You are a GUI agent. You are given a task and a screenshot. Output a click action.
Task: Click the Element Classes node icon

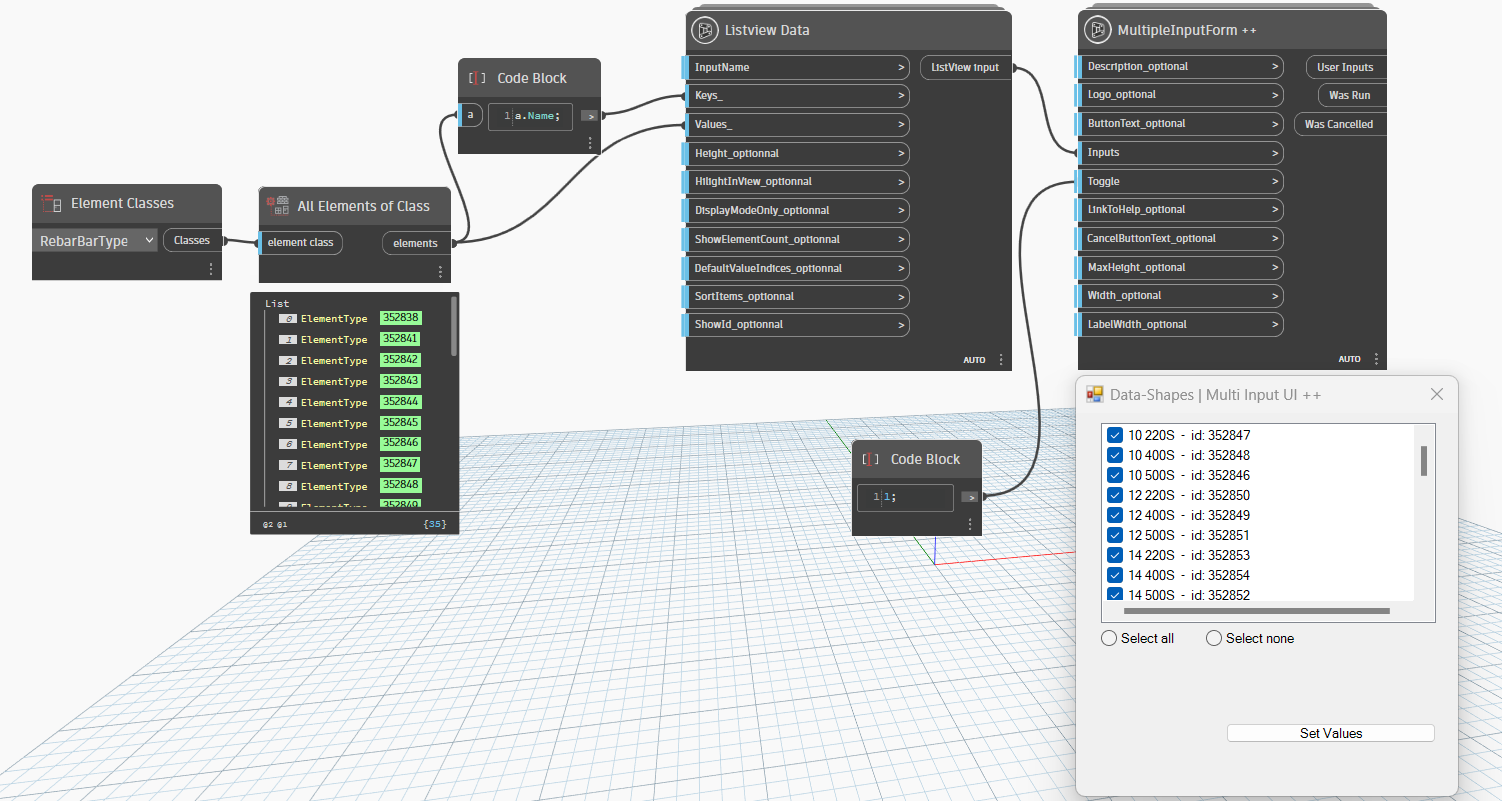point(49,203)
